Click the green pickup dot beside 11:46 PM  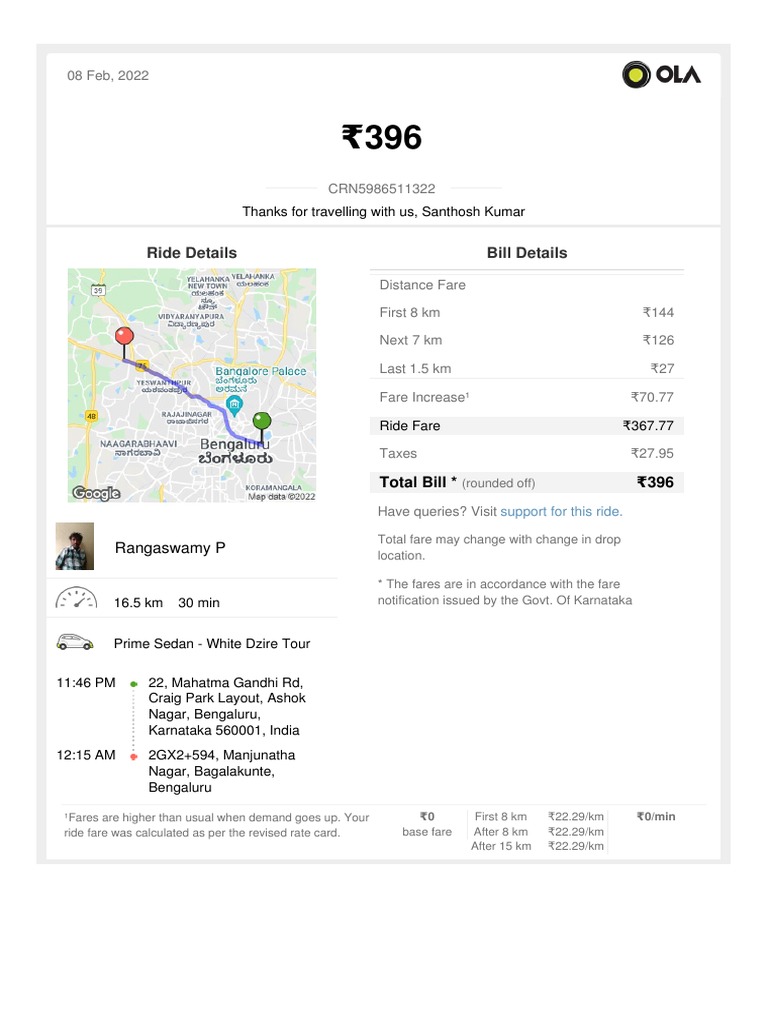(x=134, y=684)
